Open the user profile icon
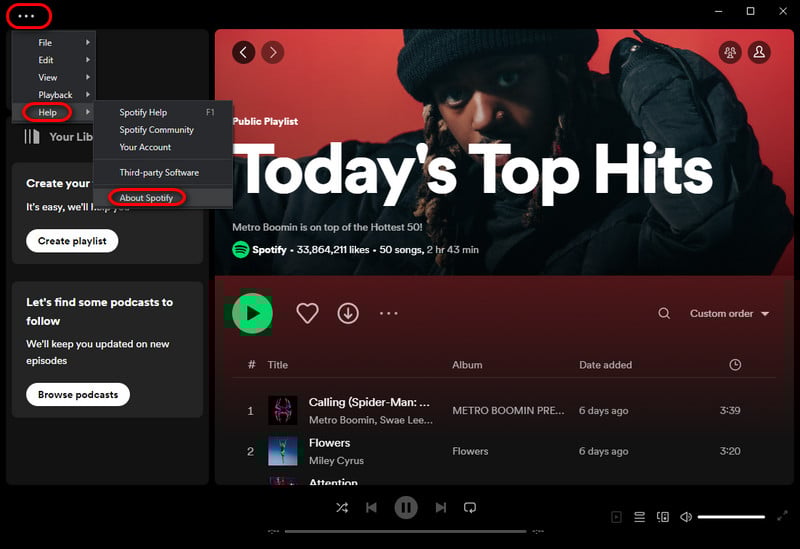The height and width of the screenshot is (549, 800). [759, 52]
